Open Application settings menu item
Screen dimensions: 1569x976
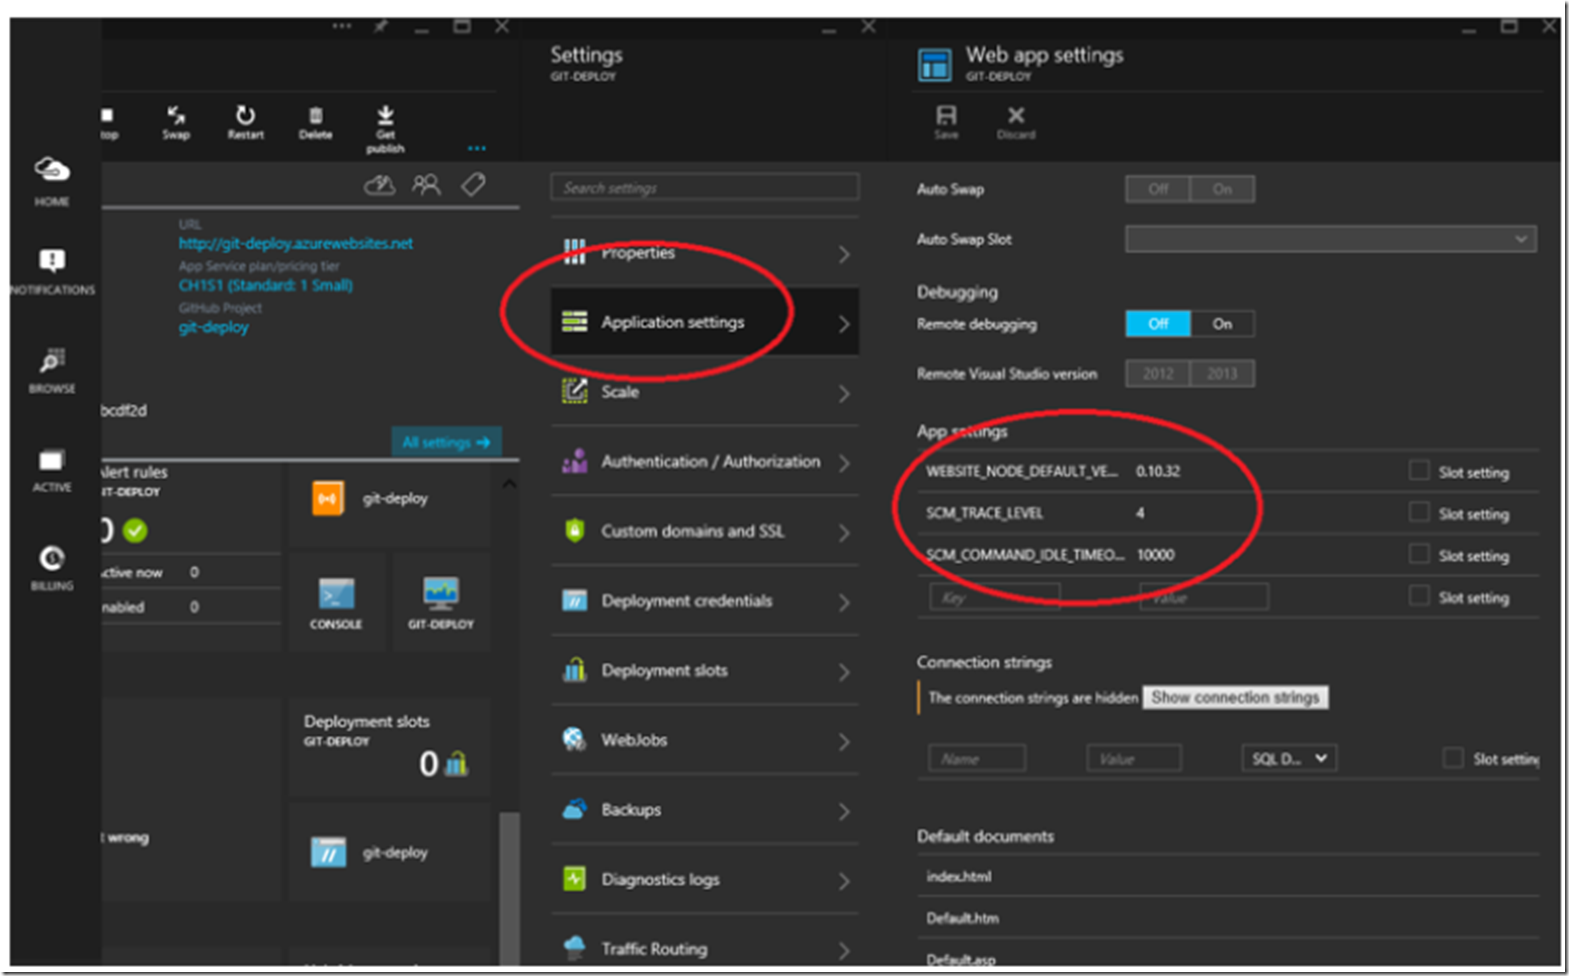tap(704, 322)
